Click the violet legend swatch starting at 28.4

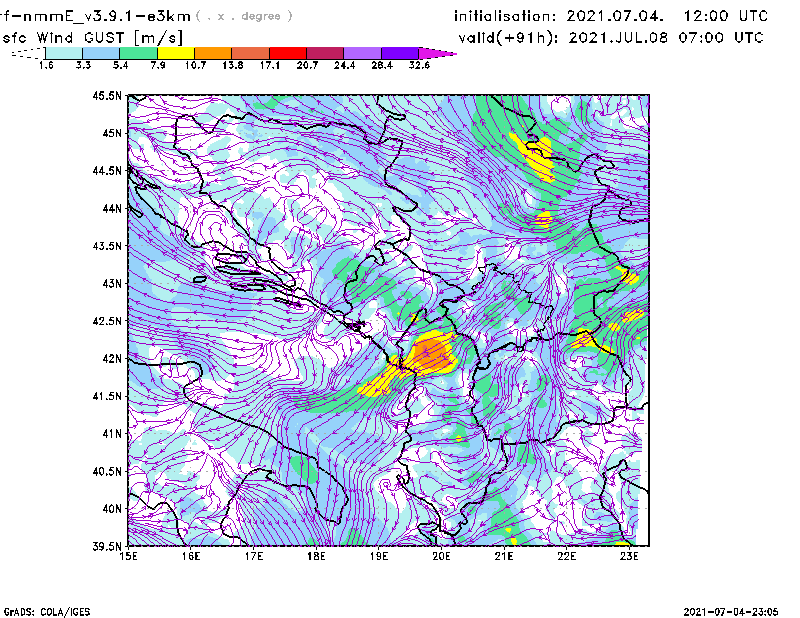coord(399,53)
